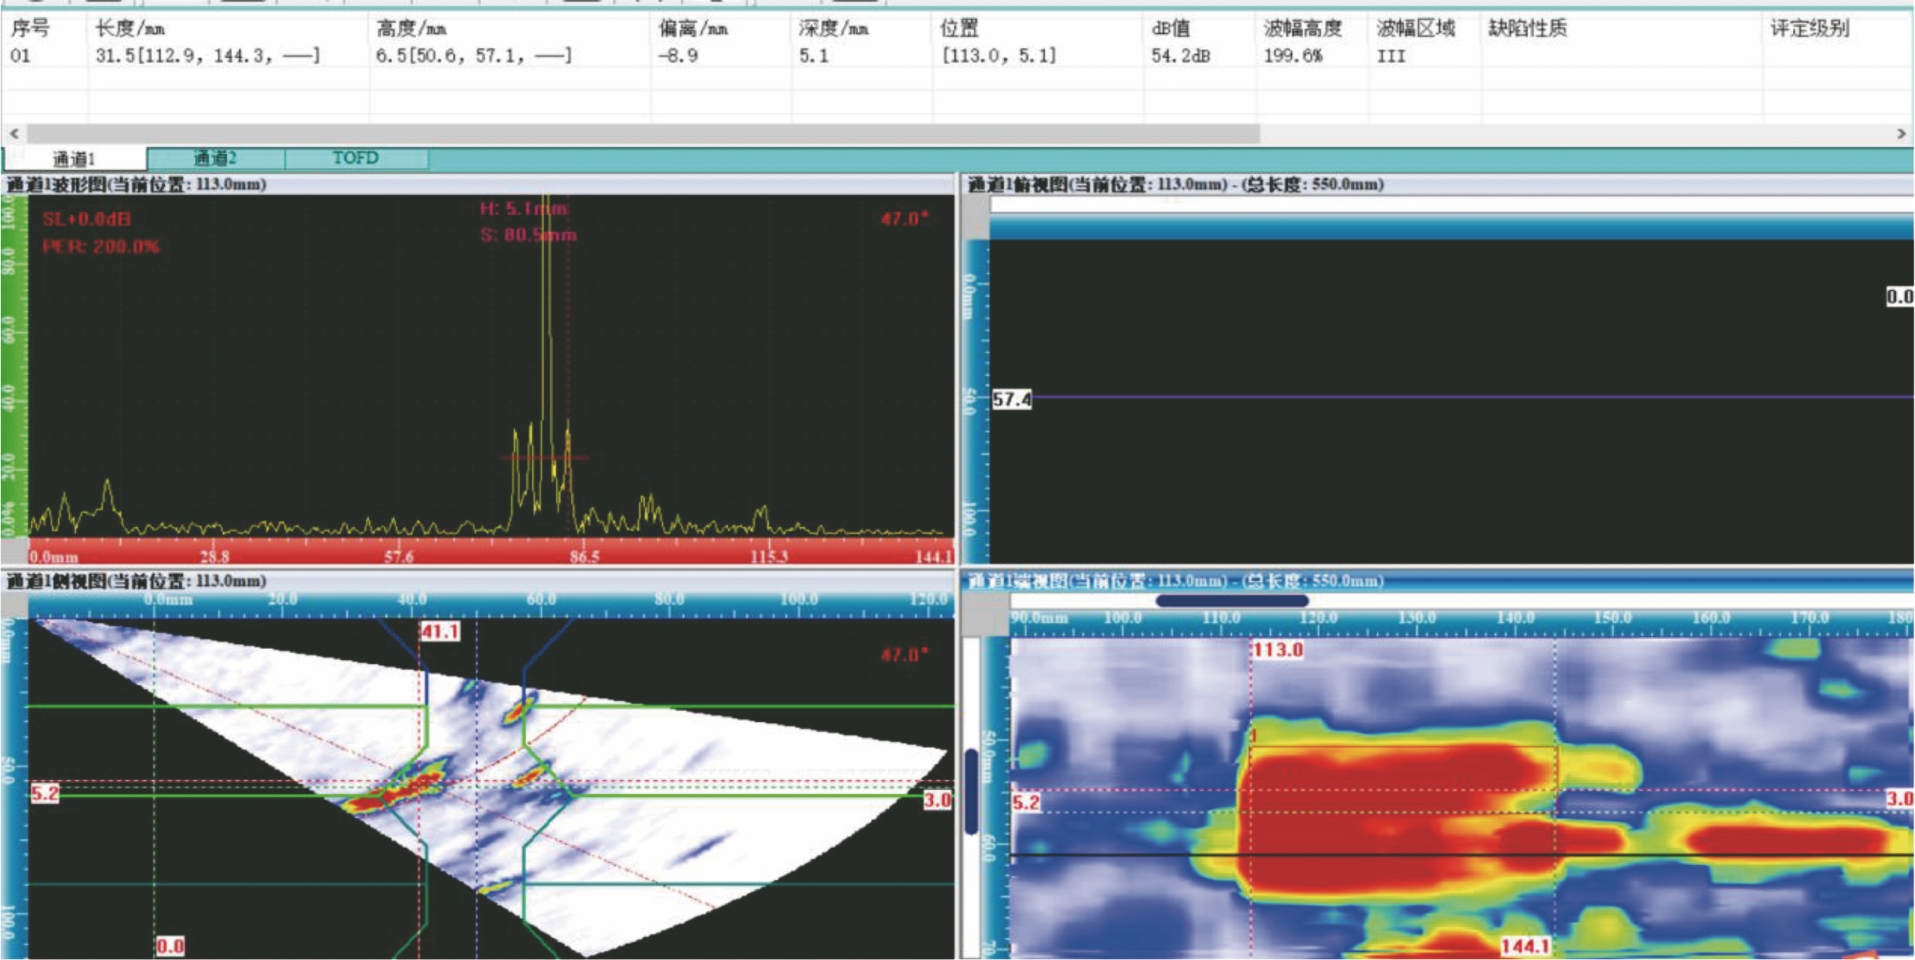The image size is (1915, 960).
Task: Click the 高度/mm column header
Action: coord(411,28)
